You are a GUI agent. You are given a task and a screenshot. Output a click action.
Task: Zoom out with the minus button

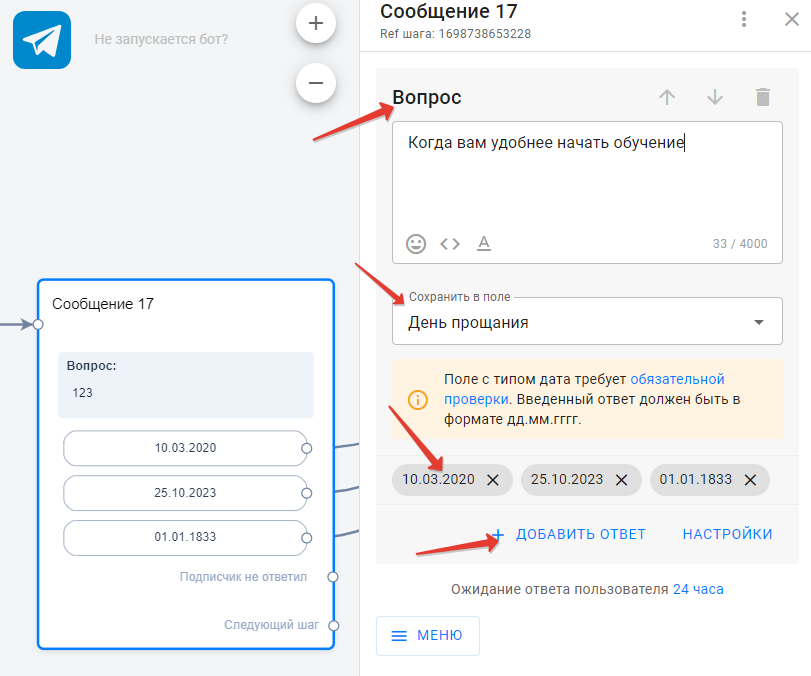coord(316,83)
